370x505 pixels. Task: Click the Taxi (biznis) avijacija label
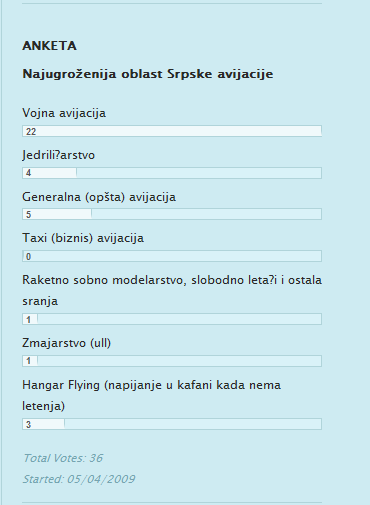point(83,238)
